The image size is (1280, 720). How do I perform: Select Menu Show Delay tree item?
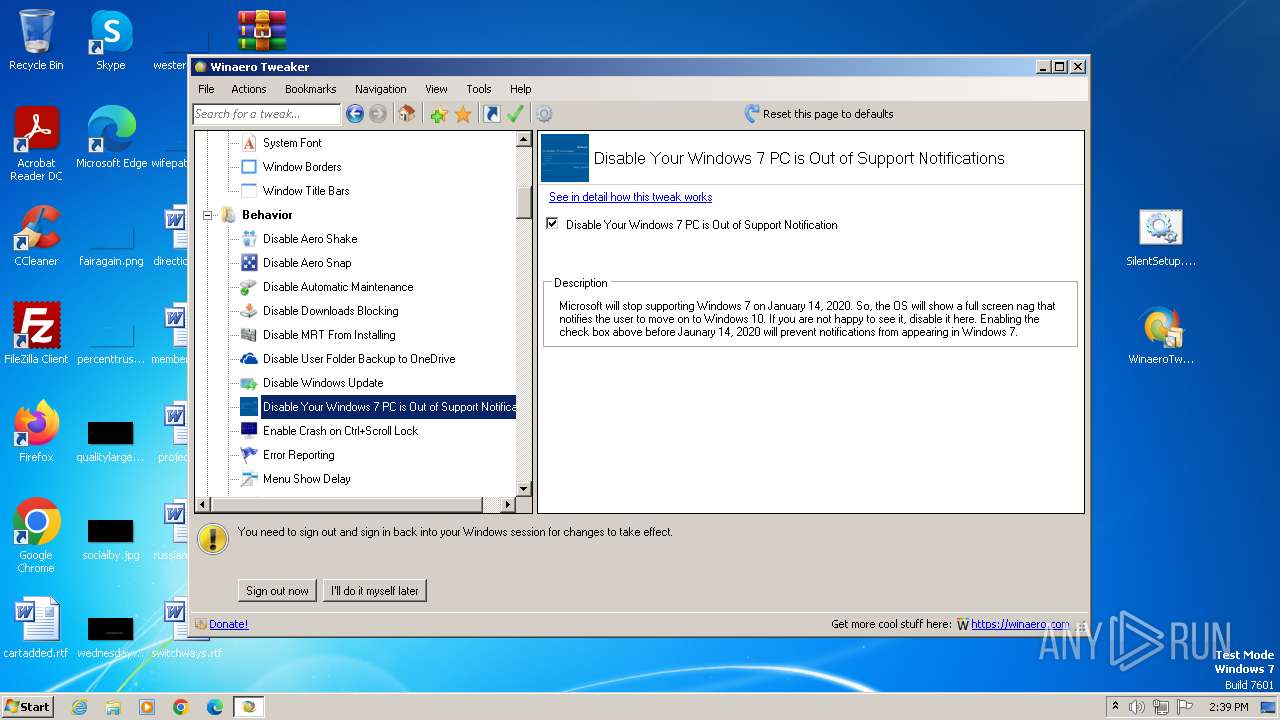(x=307, y=479)
